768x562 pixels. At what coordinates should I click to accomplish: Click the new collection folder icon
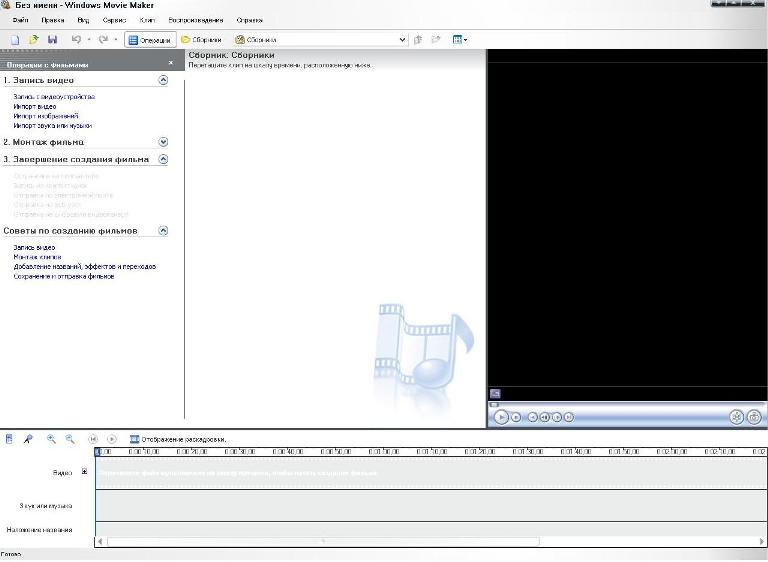(x=436, y=40)
